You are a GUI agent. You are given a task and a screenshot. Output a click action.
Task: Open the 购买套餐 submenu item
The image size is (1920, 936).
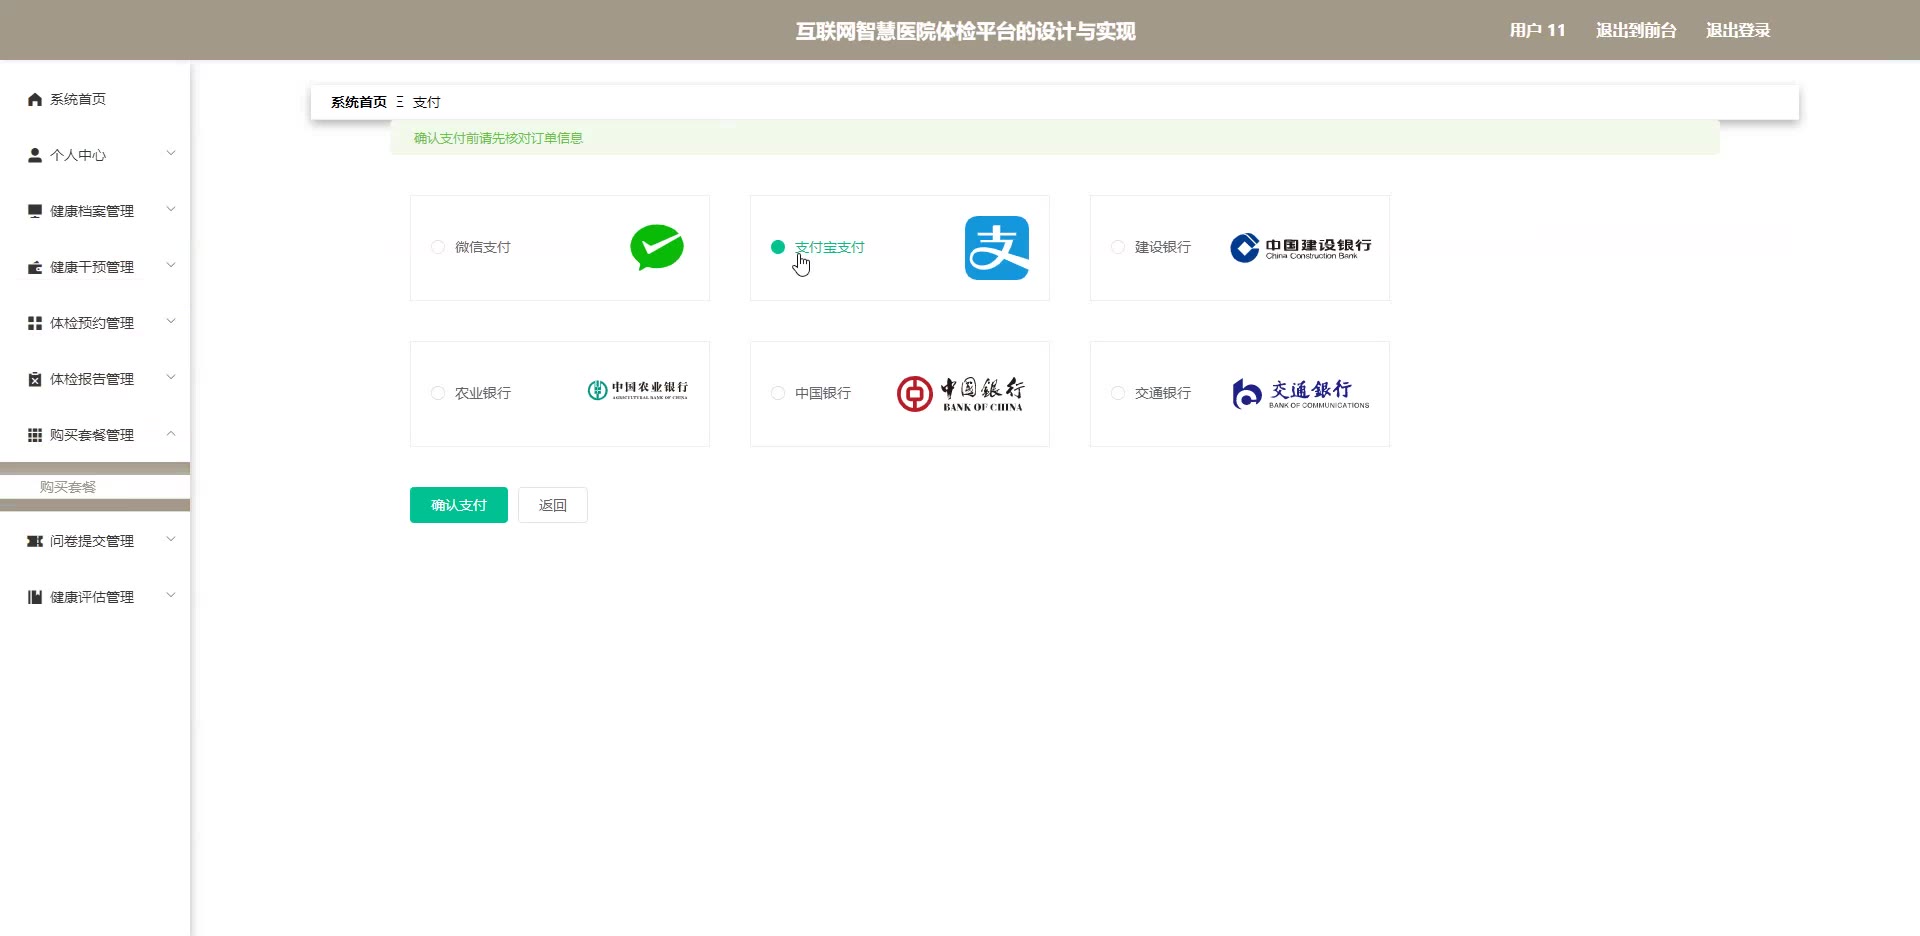tap(95, 487)
